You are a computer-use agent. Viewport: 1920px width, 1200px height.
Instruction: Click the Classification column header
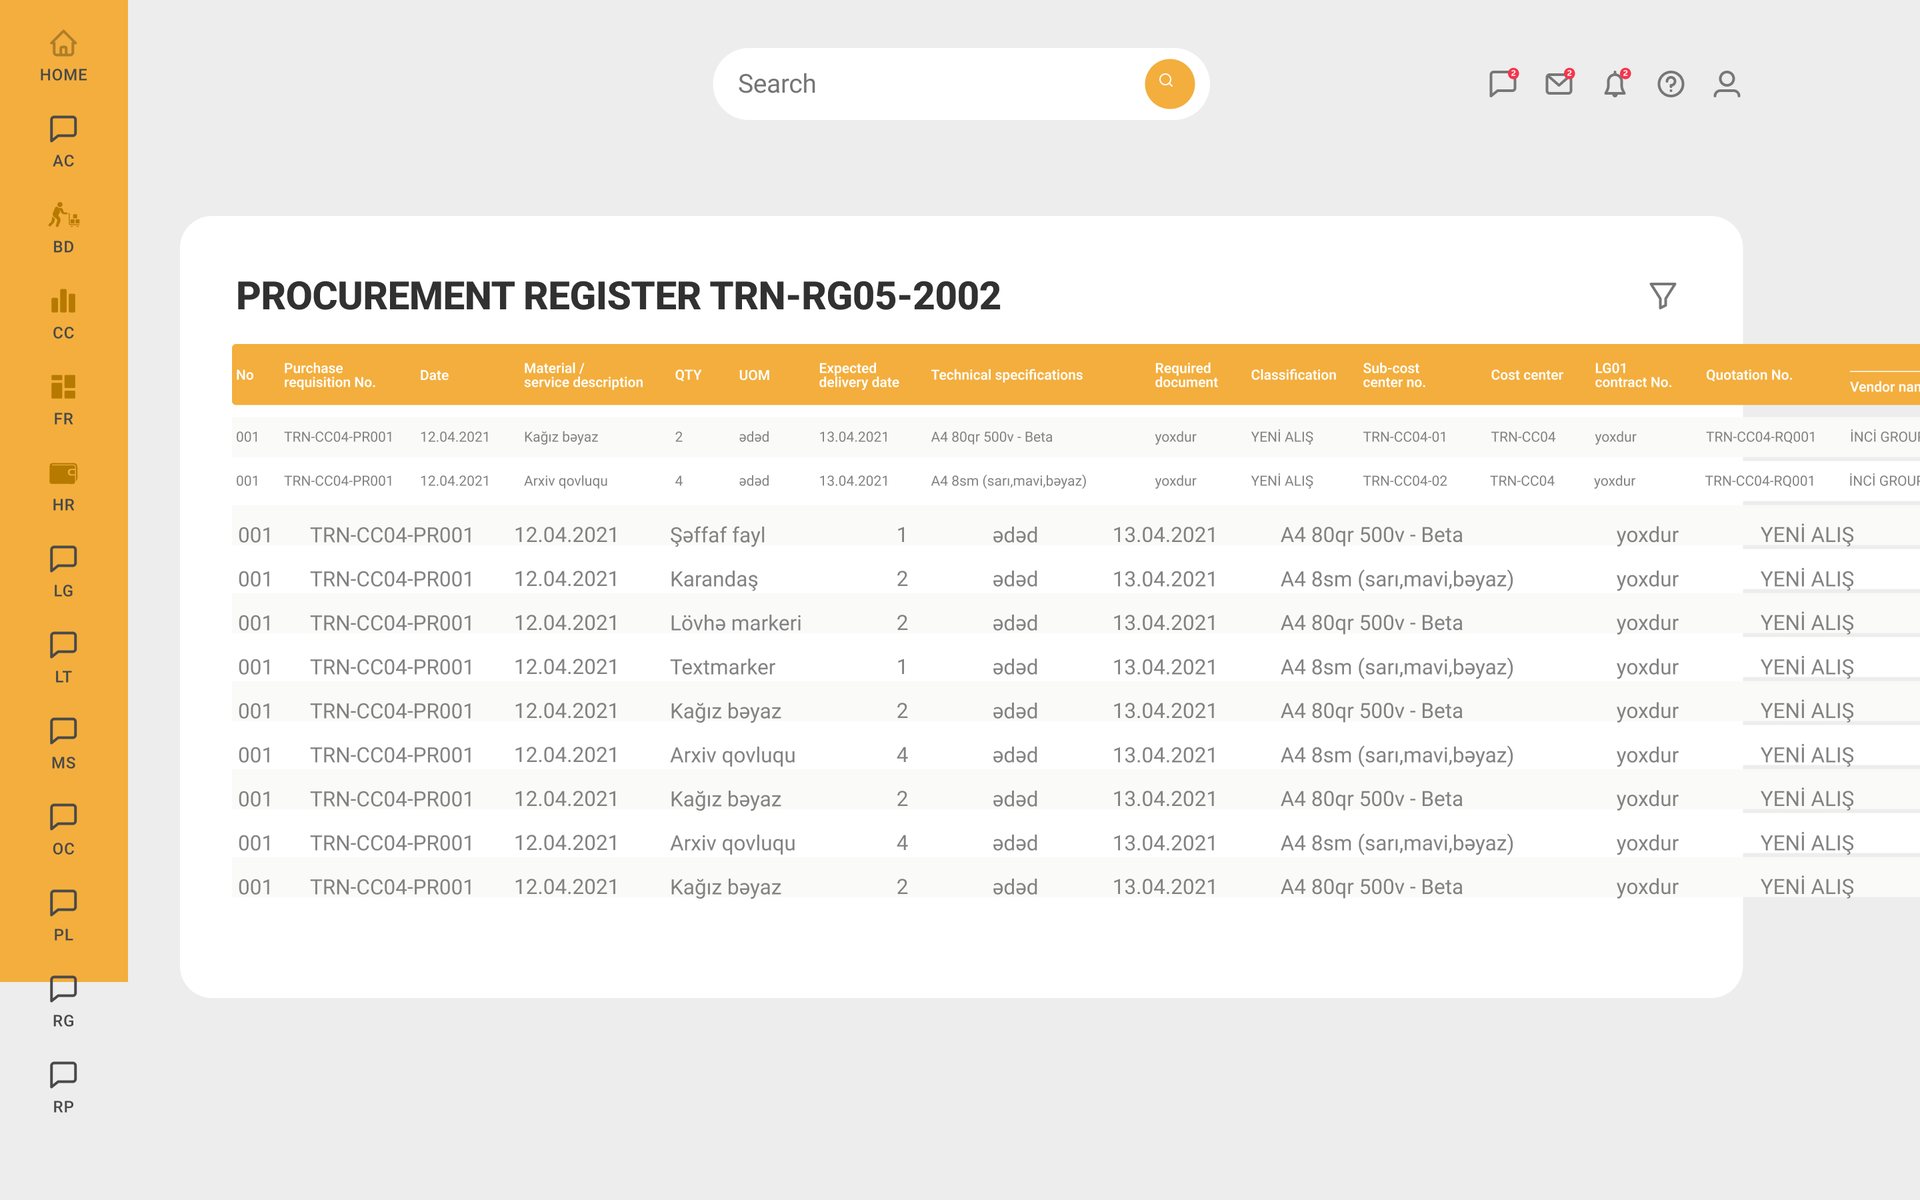[1293, 375]
